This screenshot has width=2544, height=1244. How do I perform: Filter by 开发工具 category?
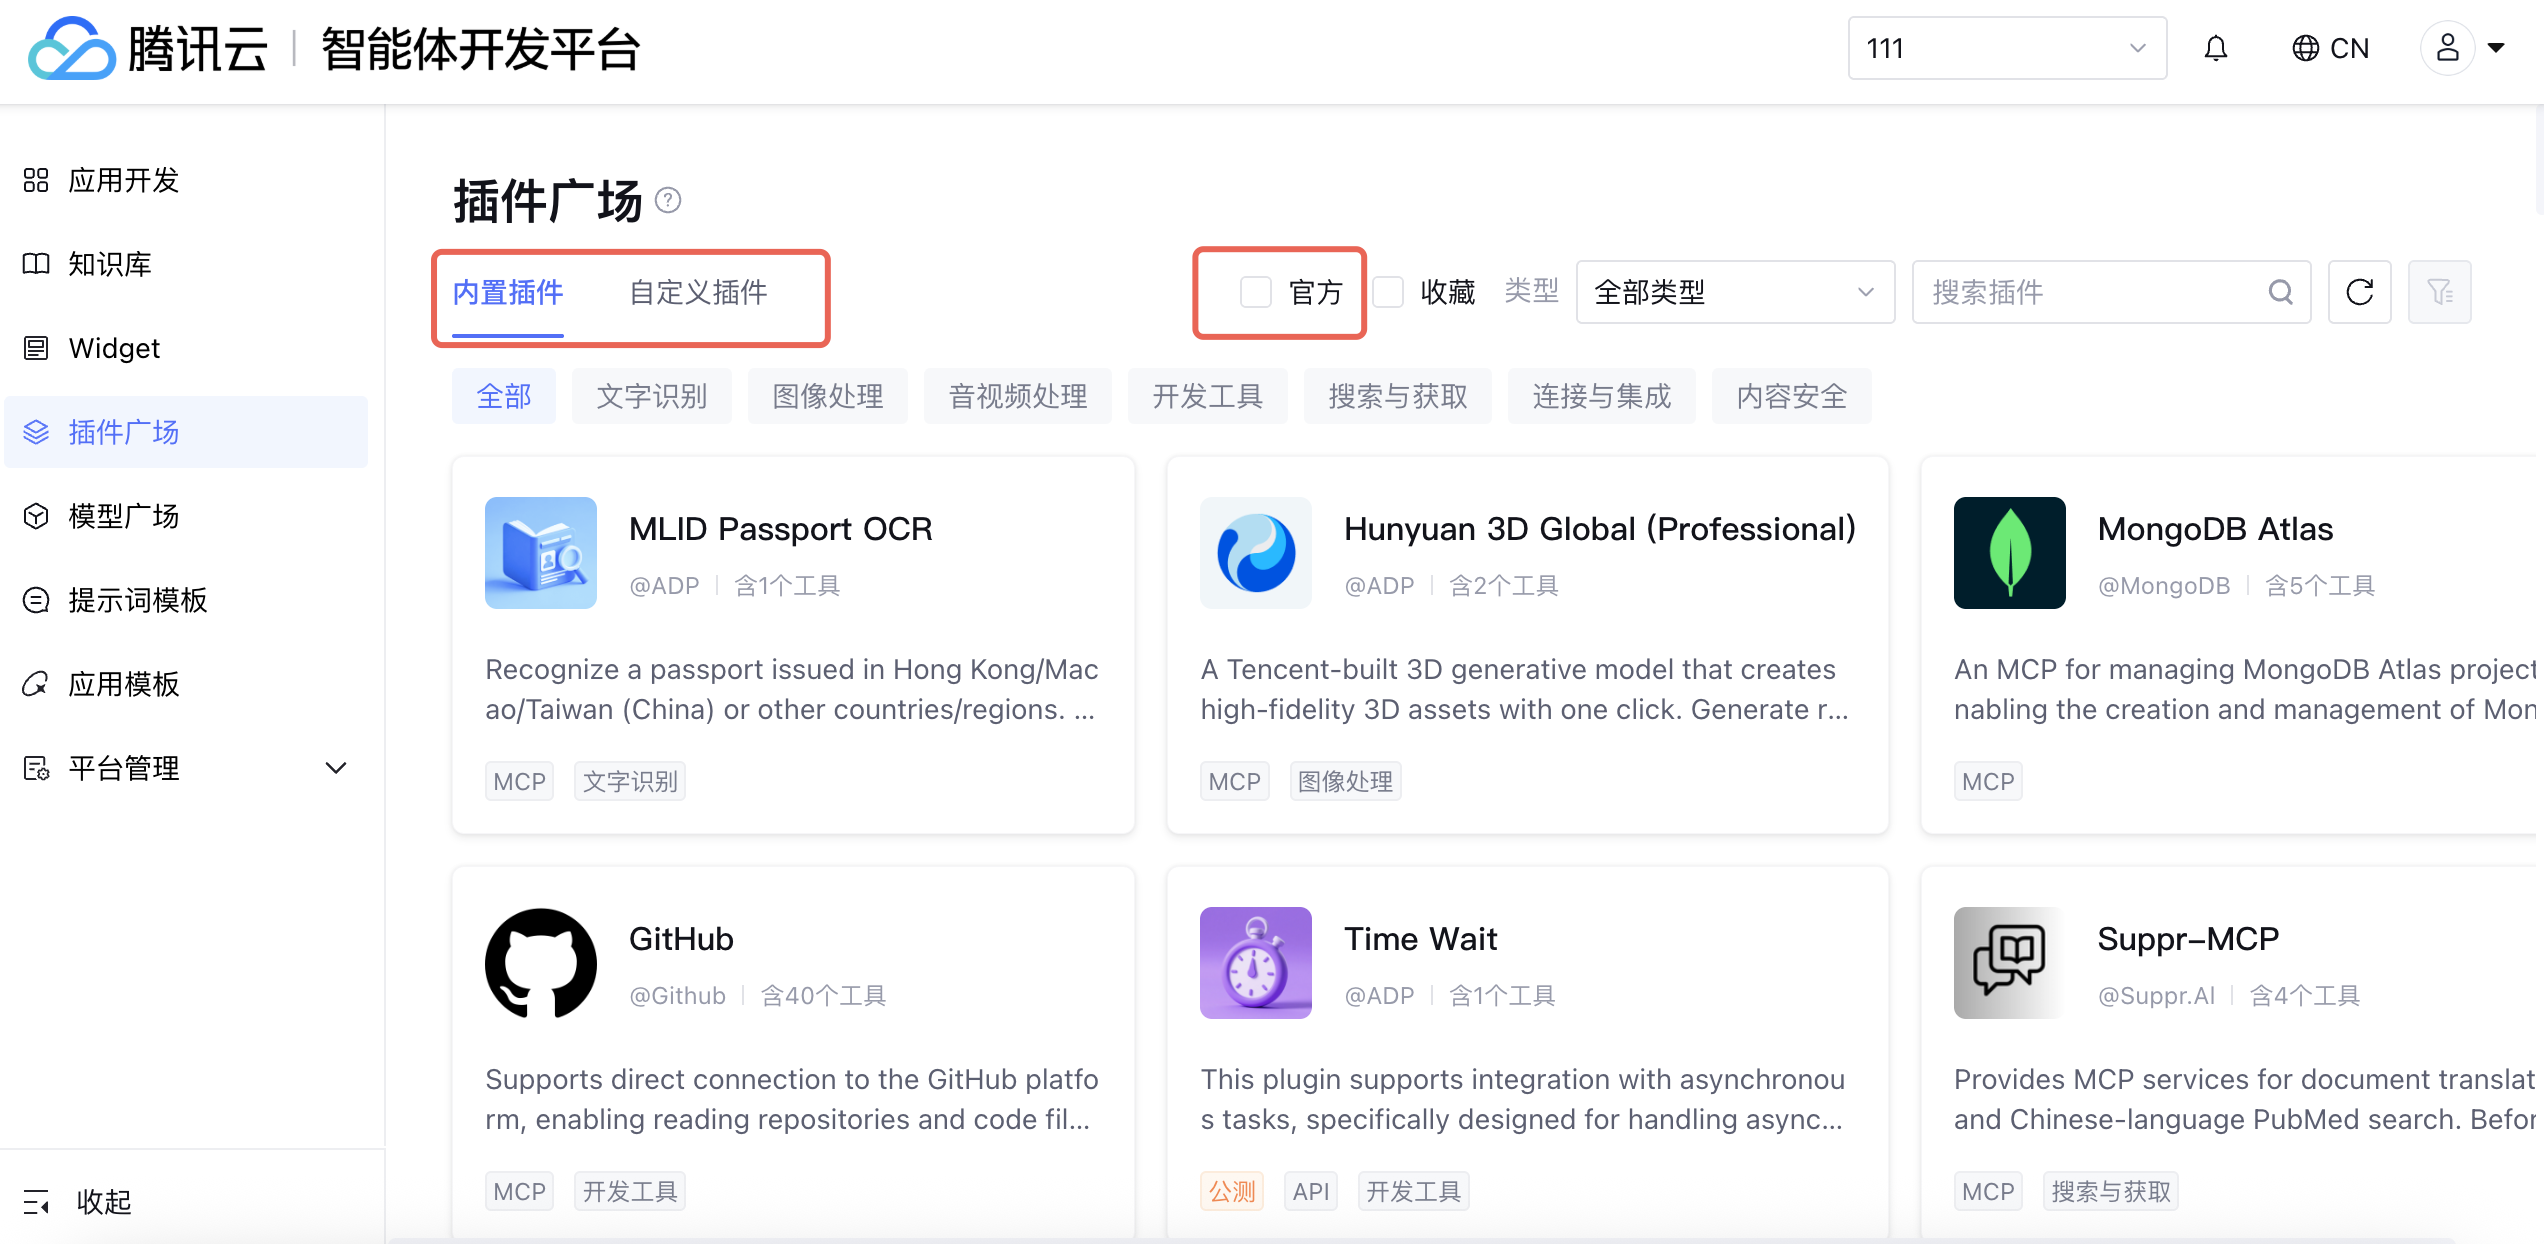pyautogui.click(x=1207, y=396)
